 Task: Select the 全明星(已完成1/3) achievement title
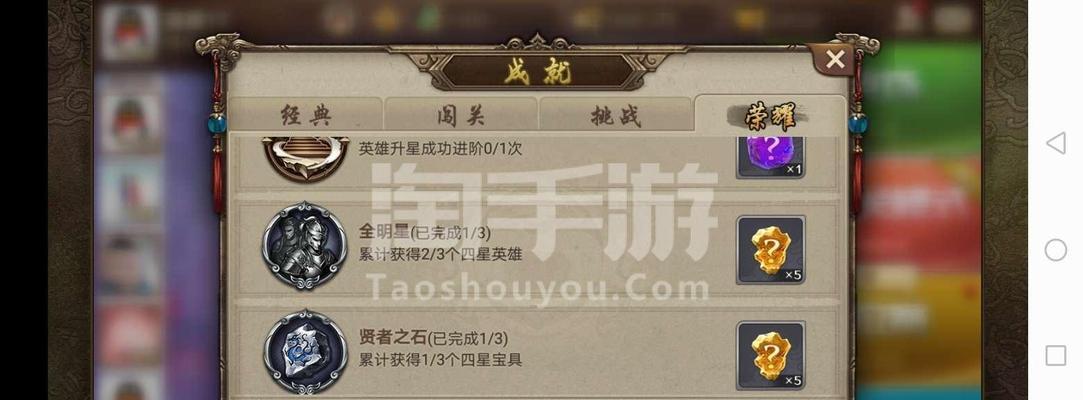425,232
